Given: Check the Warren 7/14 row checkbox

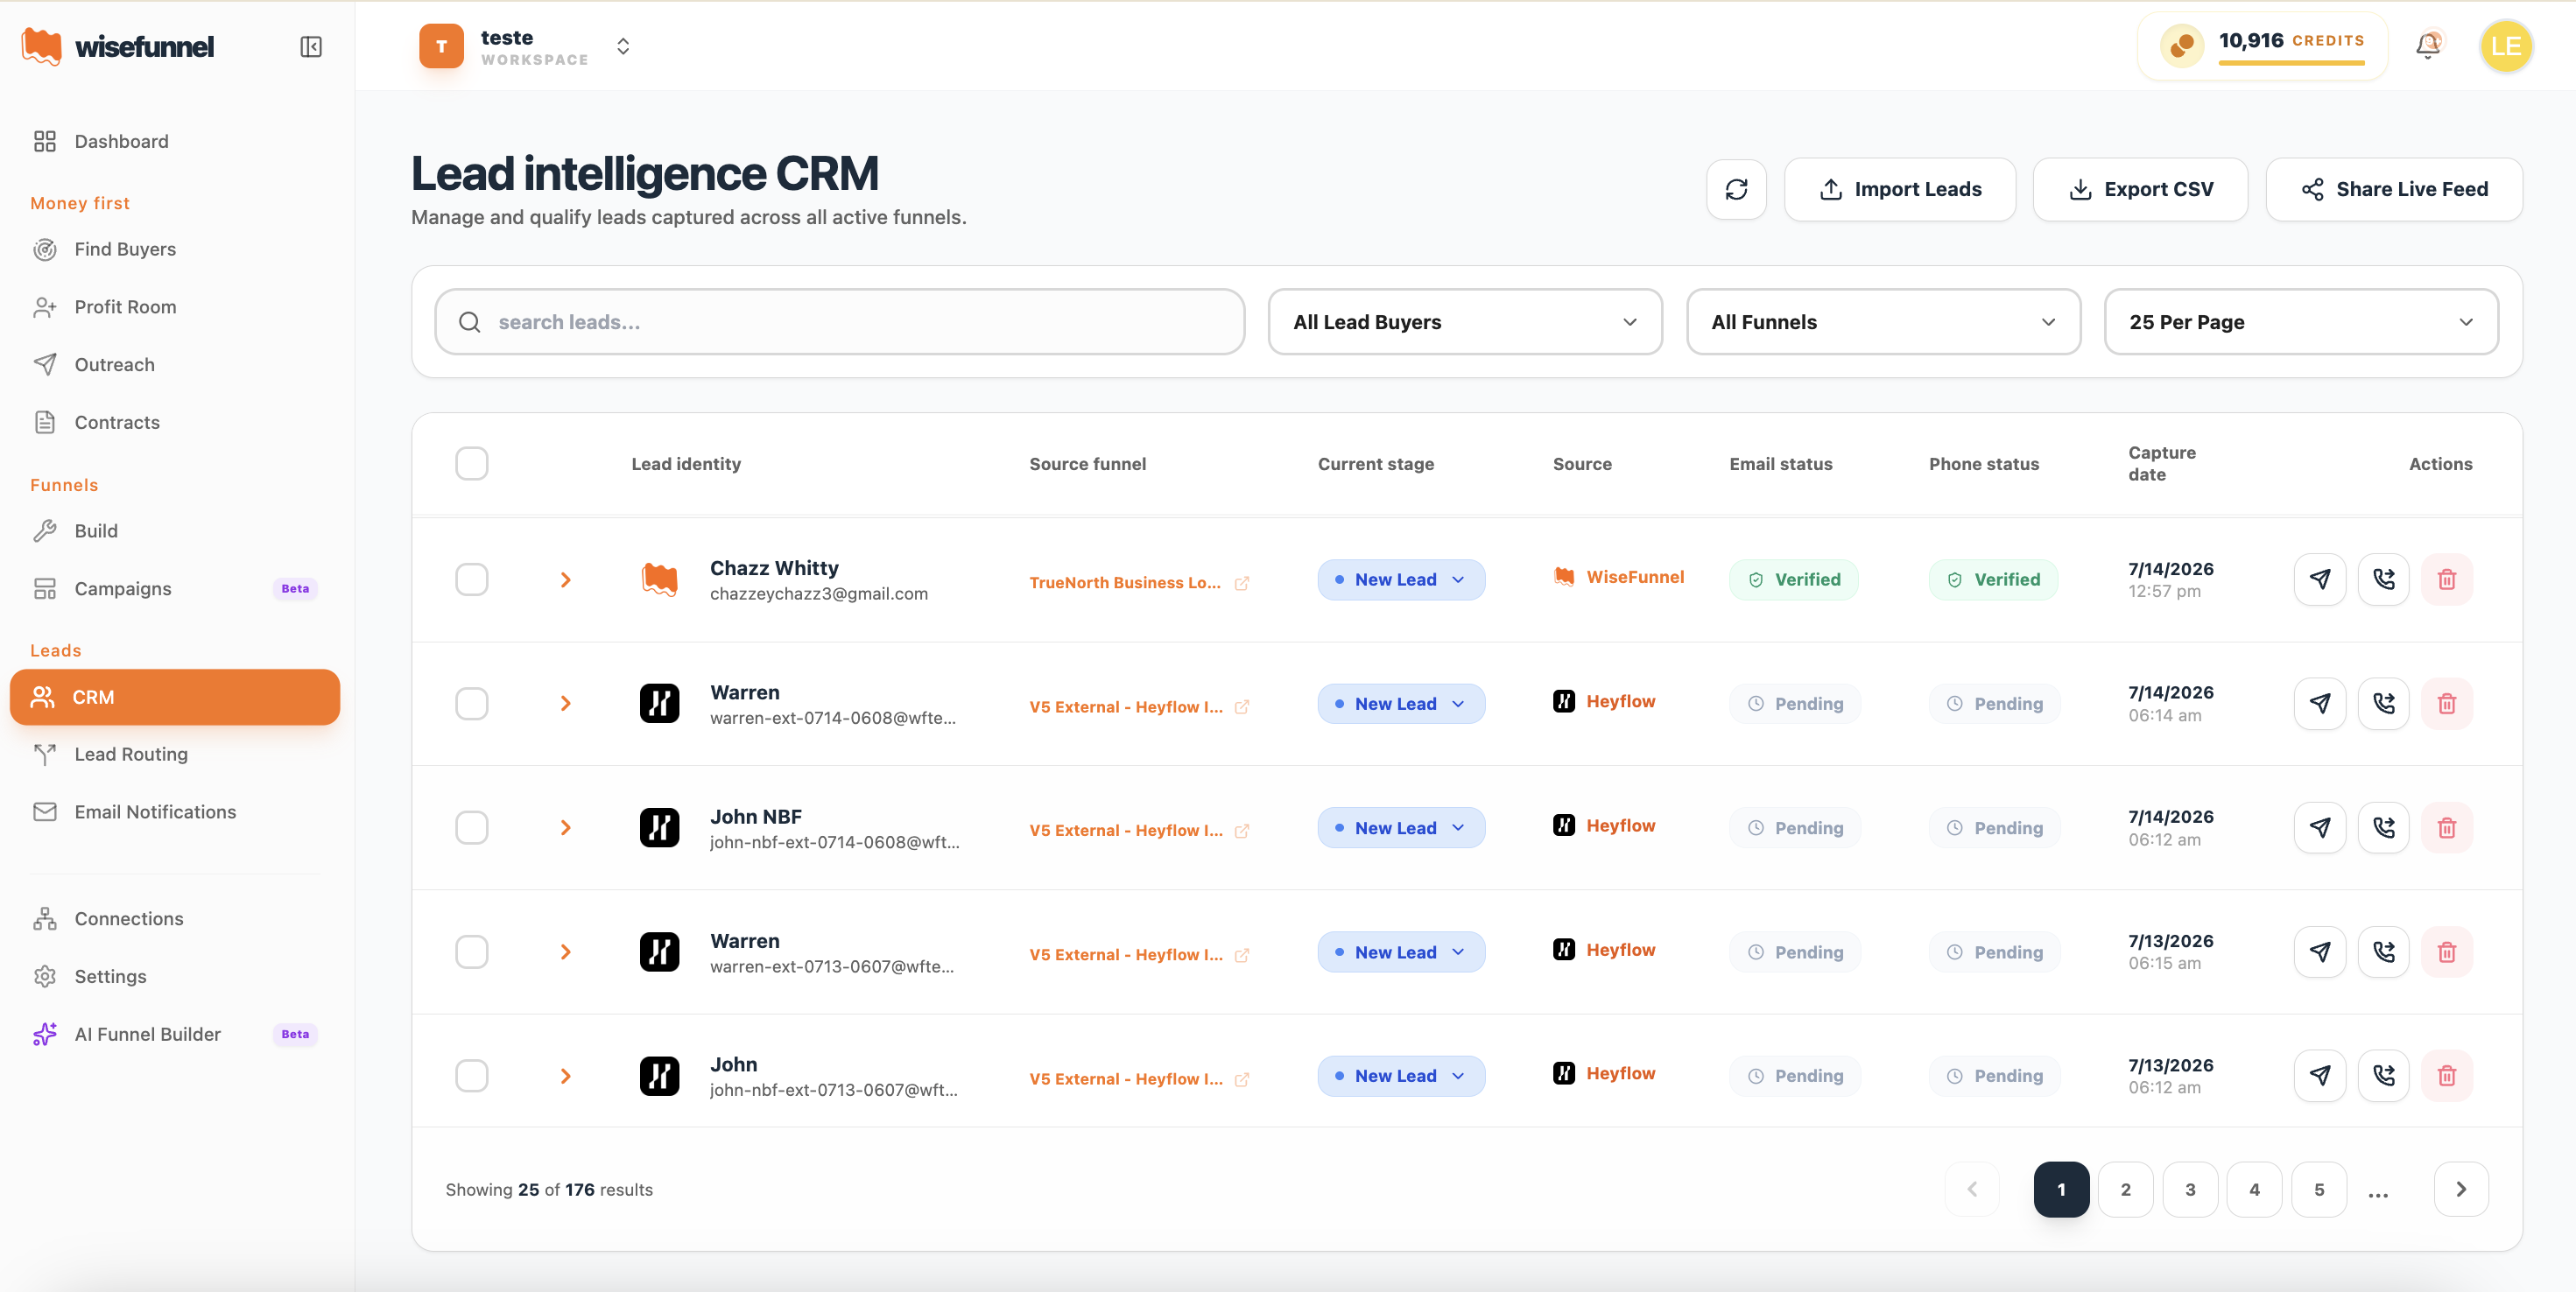Looking at the screenshot, I should tap(472, 704).
